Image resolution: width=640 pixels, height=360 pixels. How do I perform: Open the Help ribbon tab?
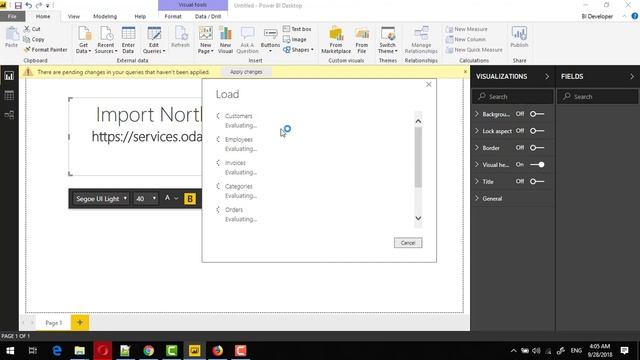click(140, 16)
